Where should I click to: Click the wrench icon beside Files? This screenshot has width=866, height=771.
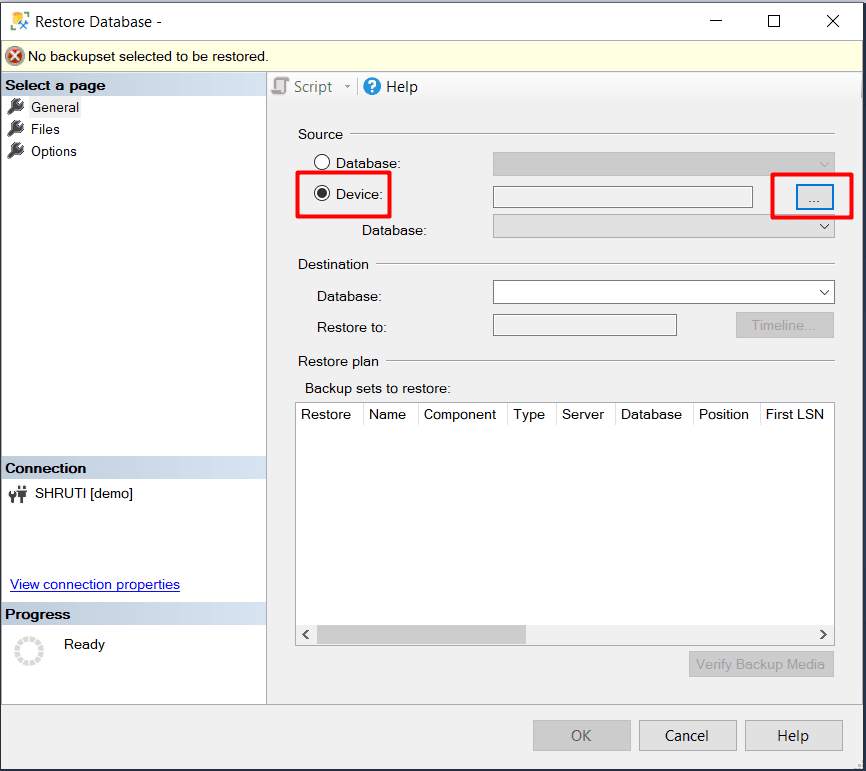(x=16, y=129)
